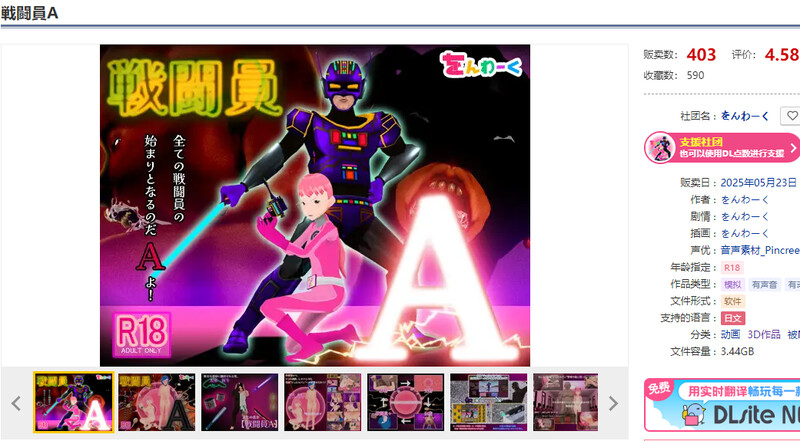
Task: Open scenario をんわーく link in 剧情 row
Action: [x=744, y=216]
